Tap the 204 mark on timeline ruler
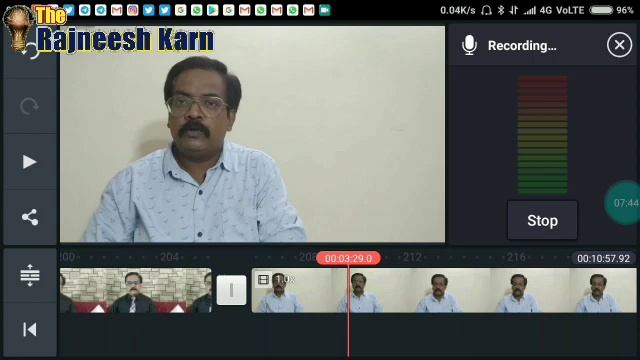 coord(169,257)
